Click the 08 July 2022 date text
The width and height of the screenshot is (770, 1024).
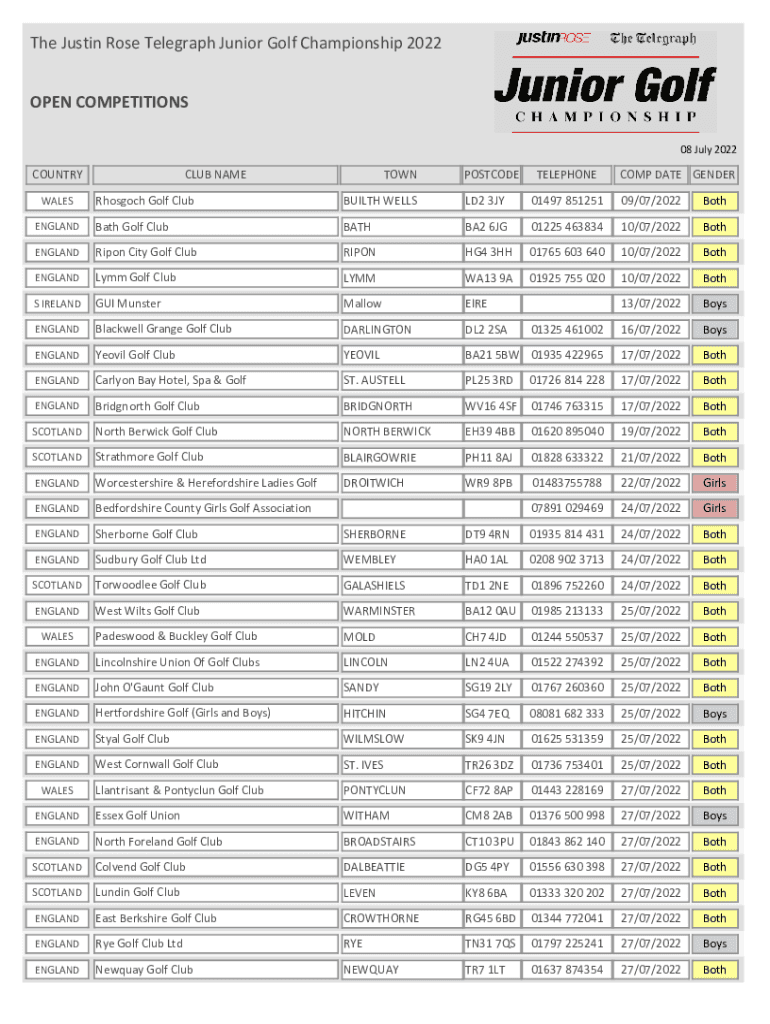tap(708, 150)
